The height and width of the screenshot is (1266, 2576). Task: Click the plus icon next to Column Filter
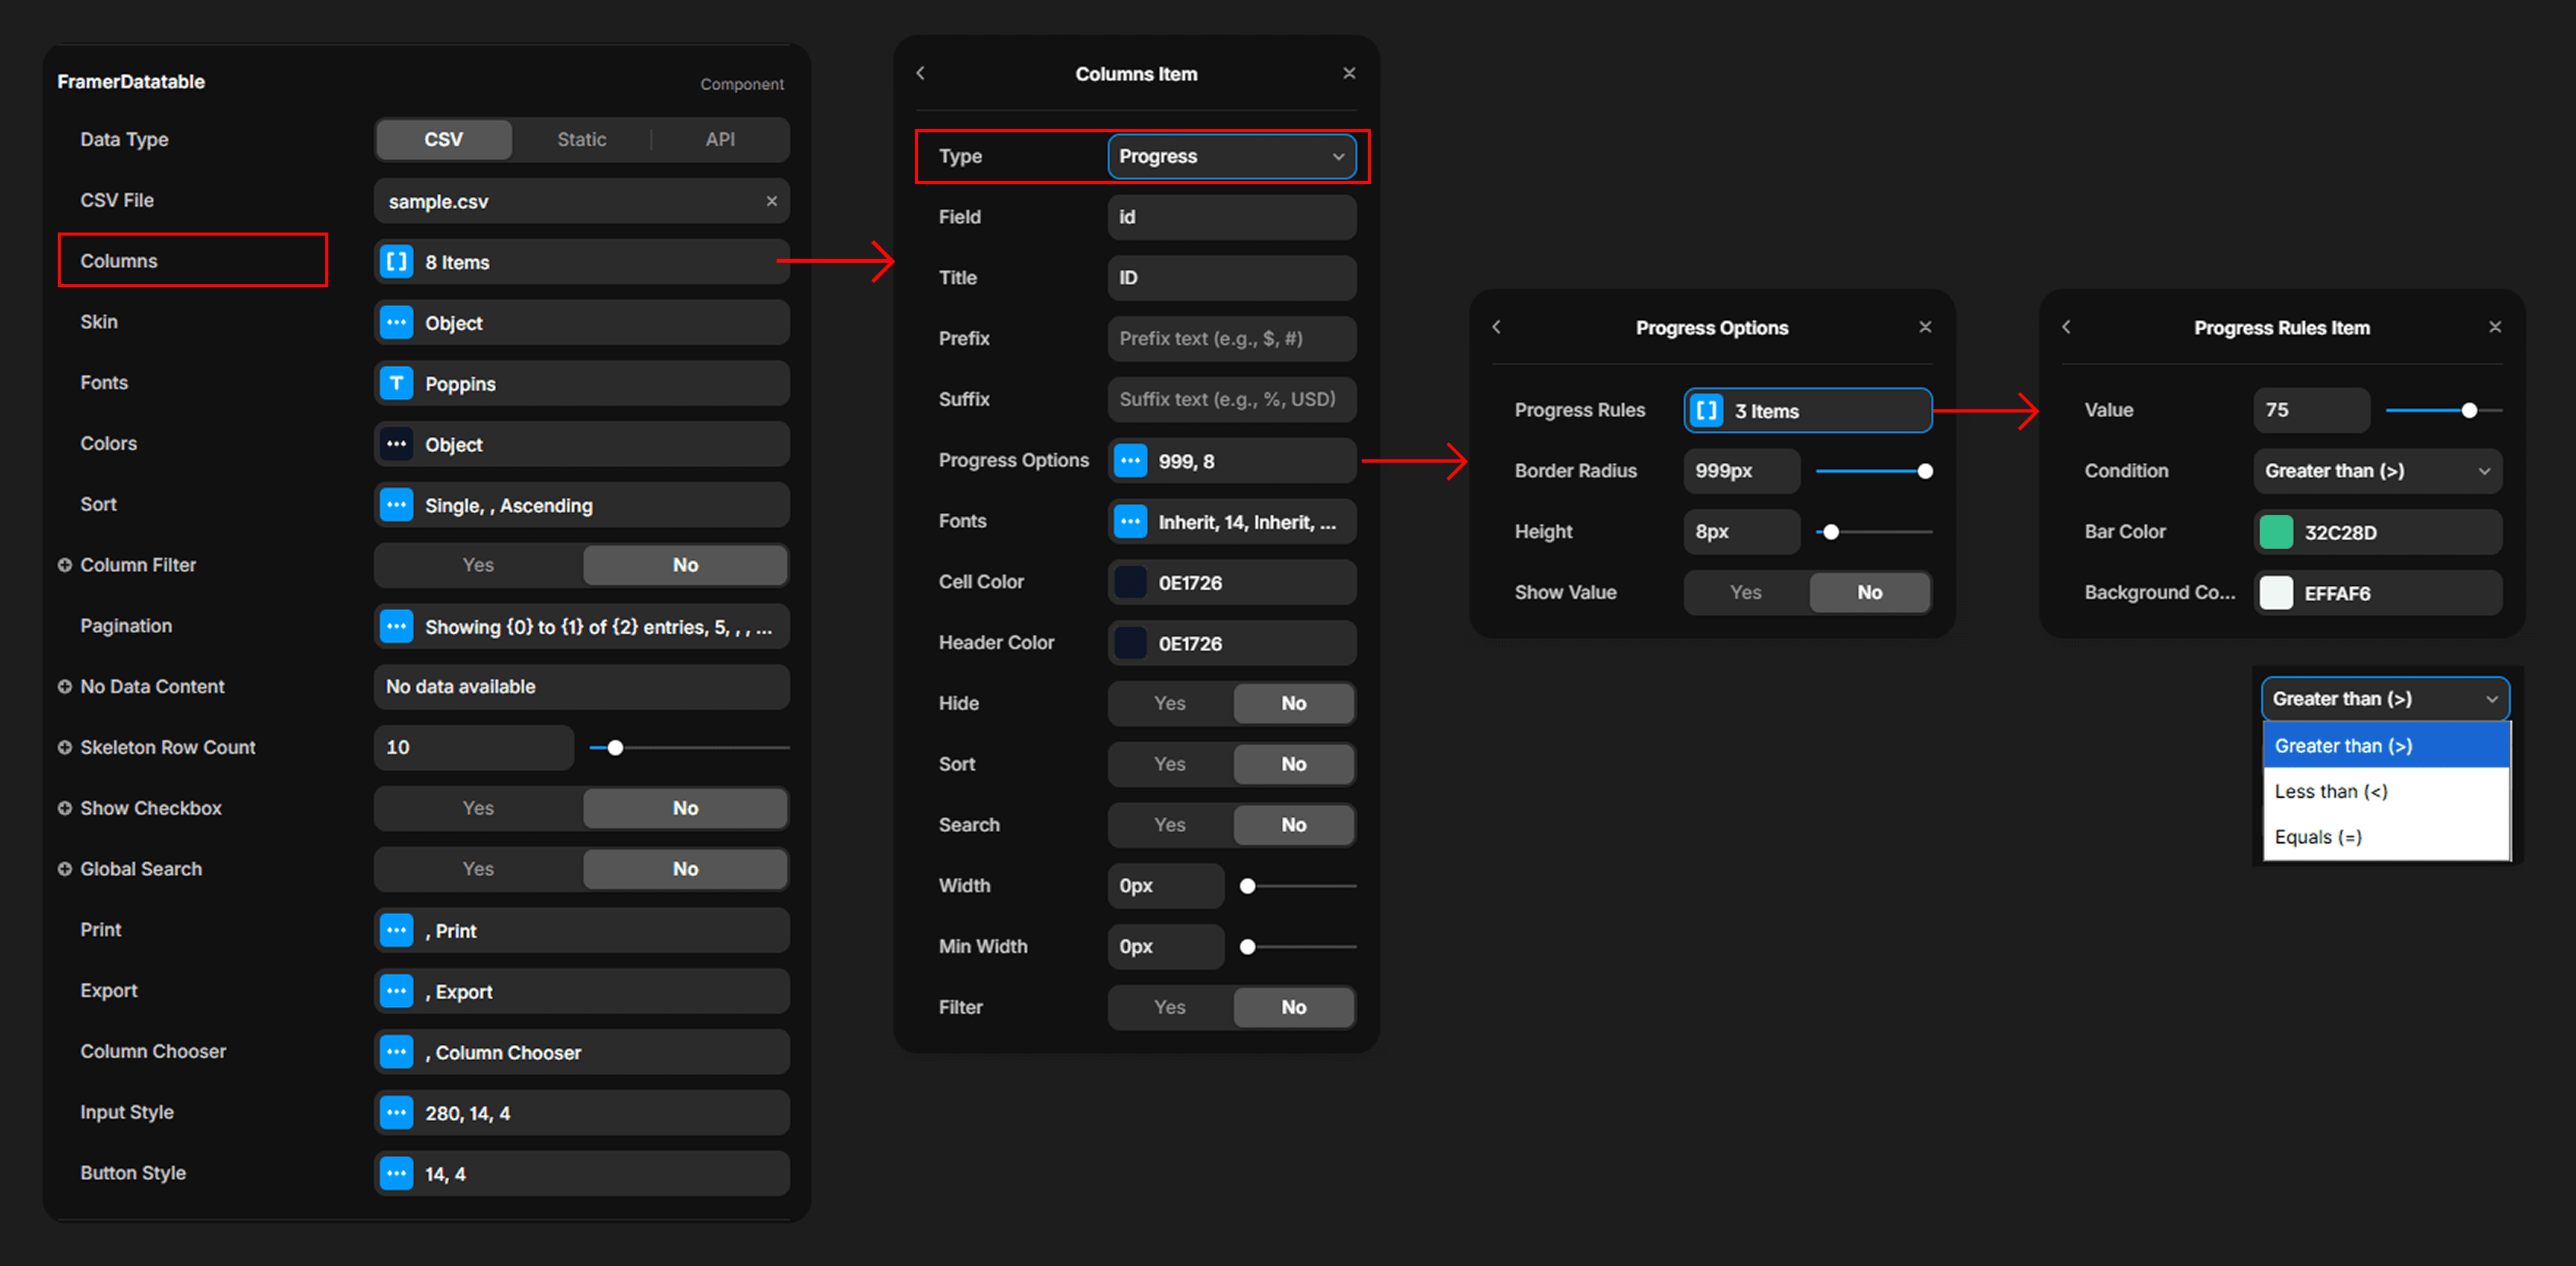(65, 565)
